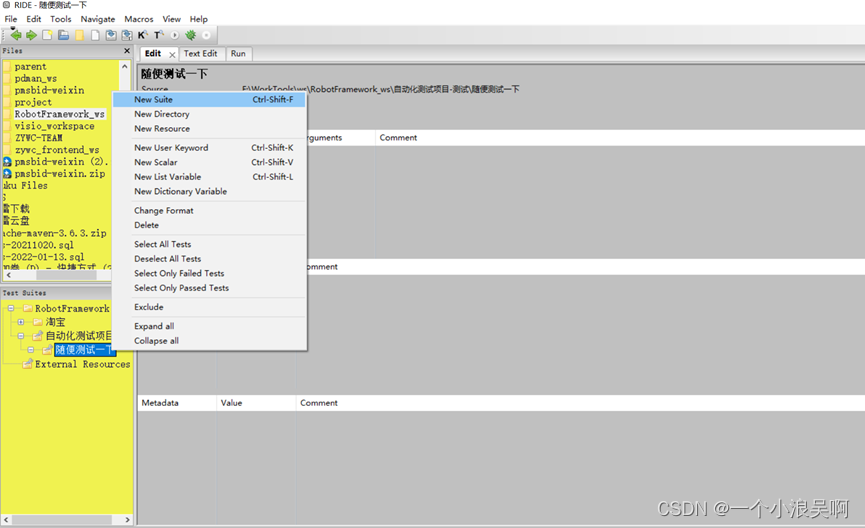Select RobotFramework_ws in the Files list
Screen dimensions: 865x528
(59, 114)
